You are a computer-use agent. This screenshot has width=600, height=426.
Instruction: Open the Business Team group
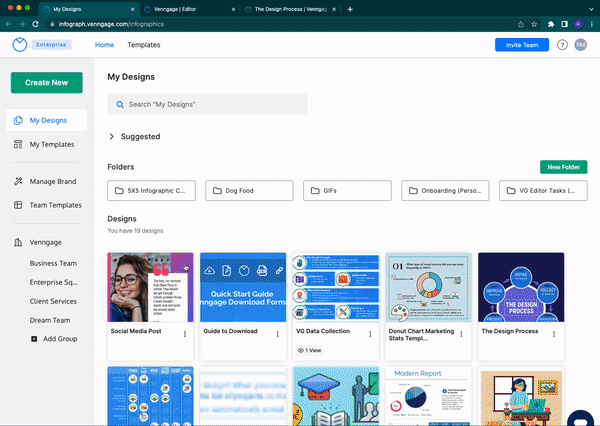pyautogui.click(x=53, y=263)
